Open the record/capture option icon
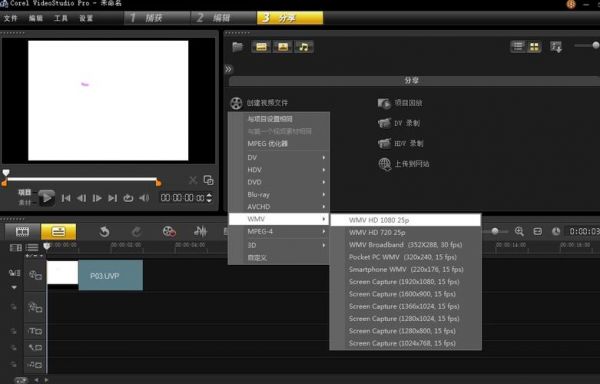Screen dimensions: 600x384 [x=169, y=231]
